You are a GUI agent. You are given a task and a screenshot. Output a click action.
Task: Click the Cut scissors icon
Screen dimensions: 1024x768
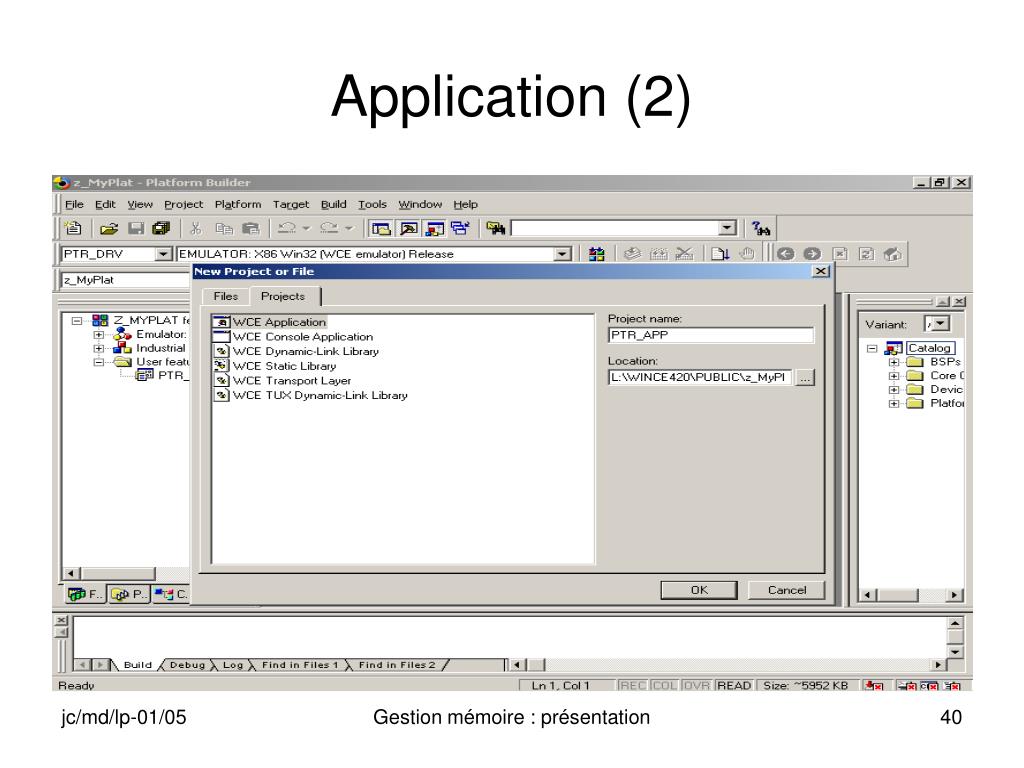pyautogui.click(x=195, y=228)
